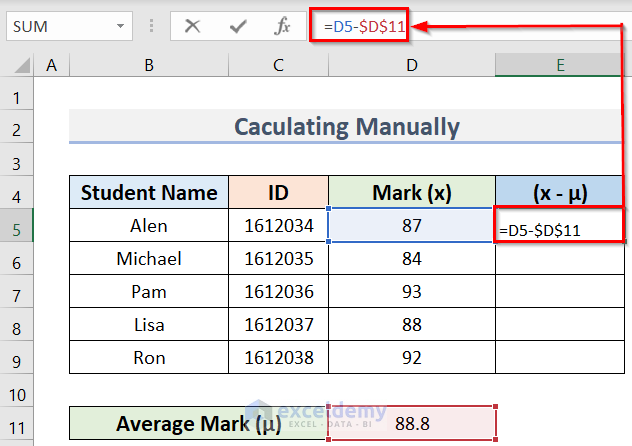Select column A header
The height and width of the screenshot is (446, 632).
(x=51, y=66)
